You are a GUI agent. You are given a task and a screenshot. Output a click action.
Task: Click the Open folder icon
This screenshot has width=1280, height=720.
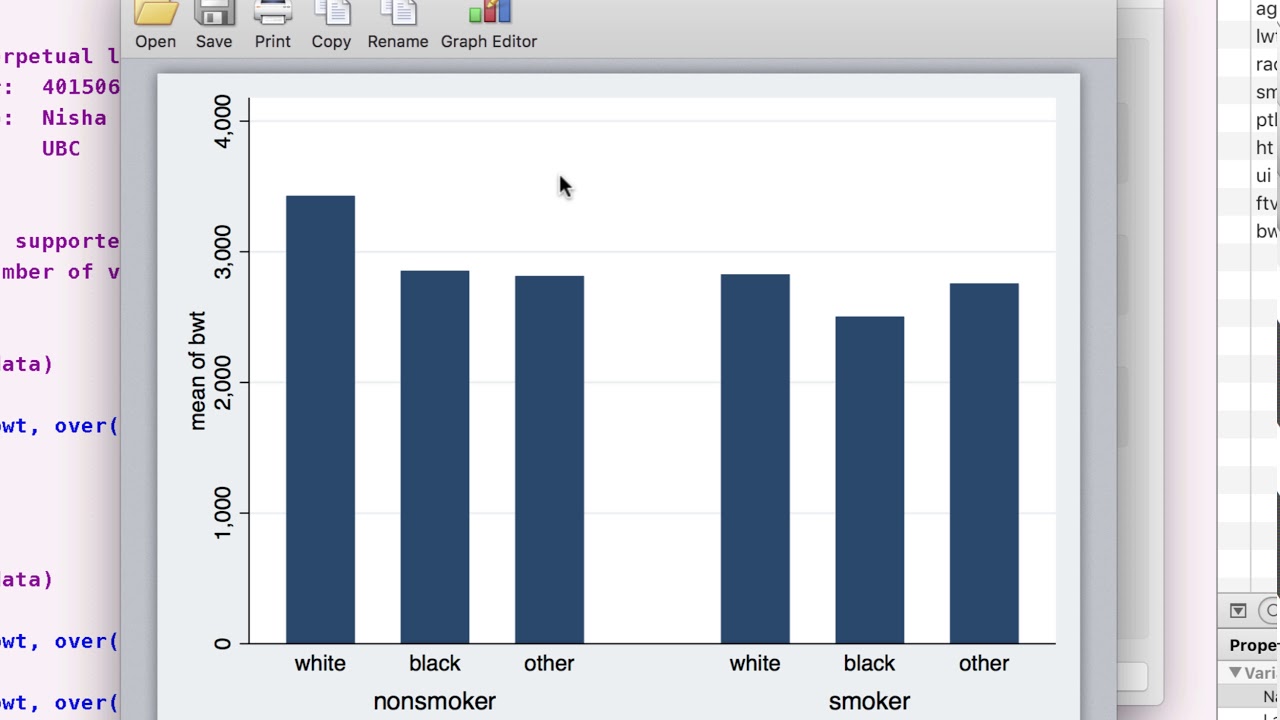coord(156,12)
